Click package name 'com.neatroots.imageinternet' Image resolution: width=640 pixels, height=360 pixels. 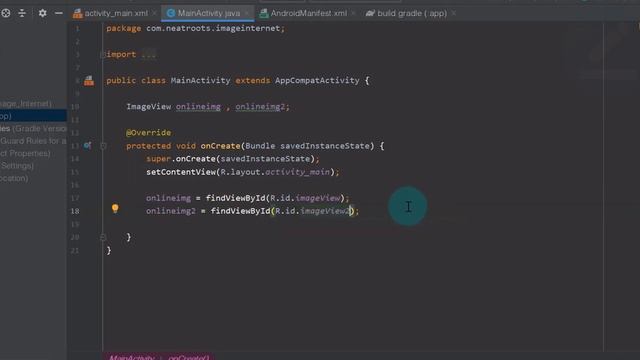point(213,28)
